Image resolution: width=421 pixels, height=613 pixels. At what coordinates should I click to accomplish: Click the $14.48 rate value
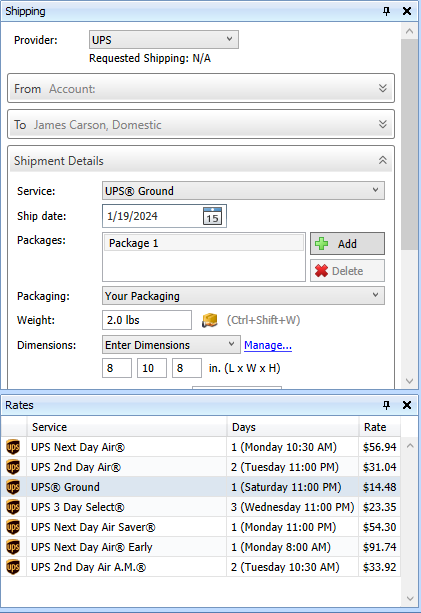point(379,487)
